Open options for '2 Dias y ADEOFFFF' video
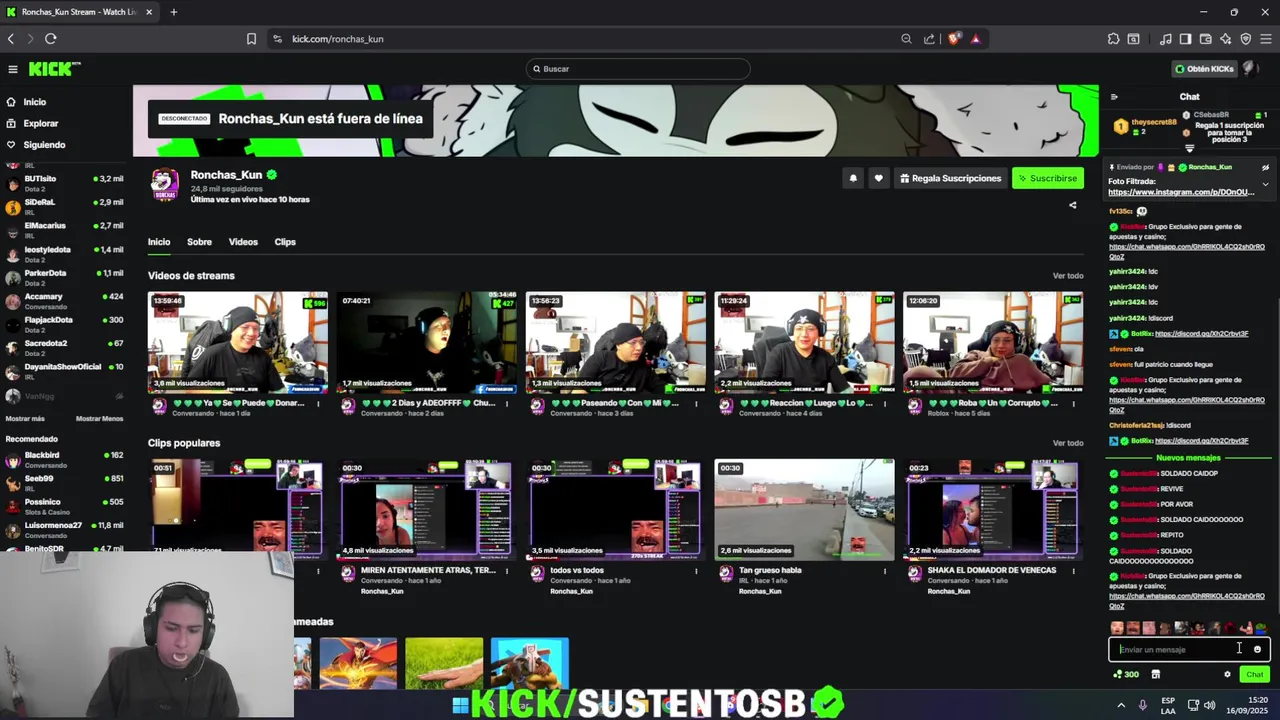This screenshot has width=1280, height=720. 507,404
